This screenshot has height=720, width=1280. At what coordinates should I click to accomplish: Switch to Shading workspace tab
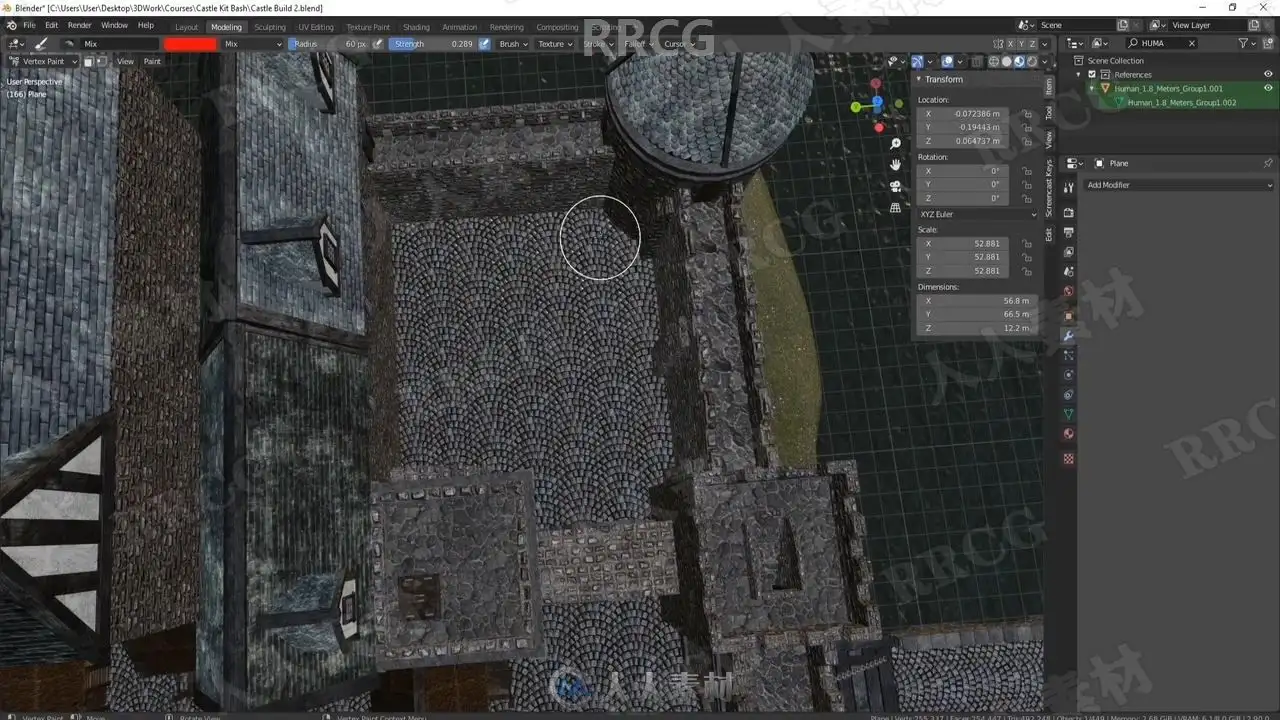pos(416,27)
